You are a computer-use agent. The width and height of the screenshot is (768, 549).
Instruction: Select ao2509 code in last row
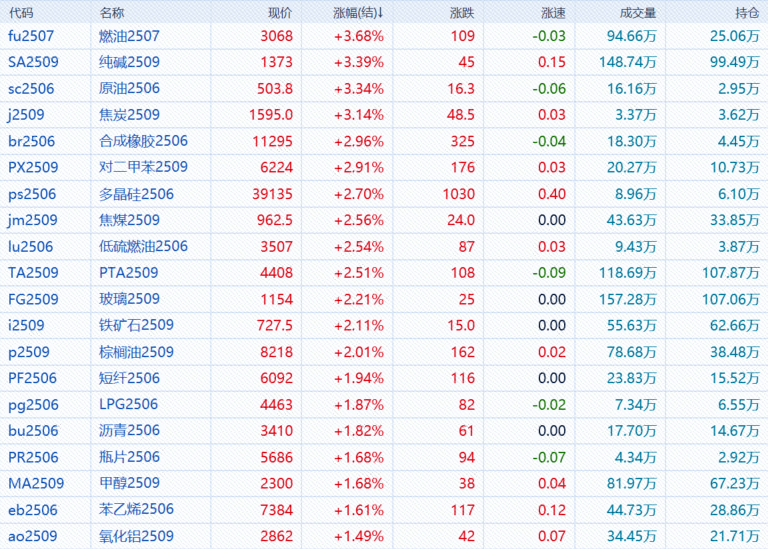(33, 536)
